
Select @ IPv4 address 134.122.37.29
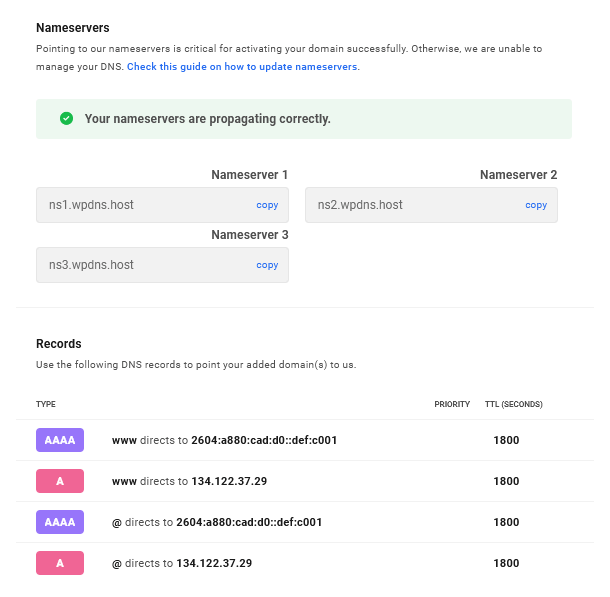click(214, 563)
